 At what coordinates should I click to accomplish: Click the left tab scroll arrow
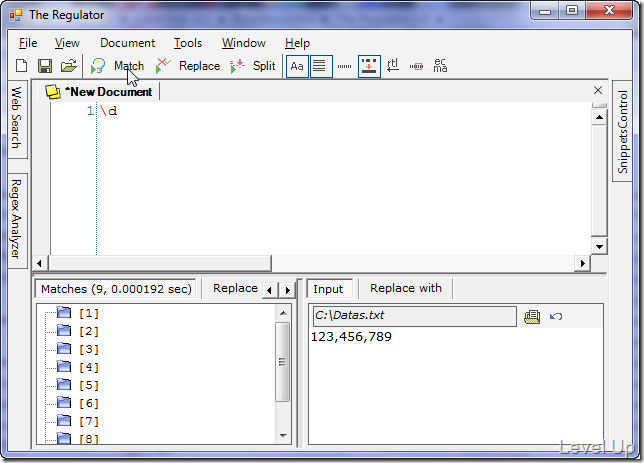click(269, 290)
